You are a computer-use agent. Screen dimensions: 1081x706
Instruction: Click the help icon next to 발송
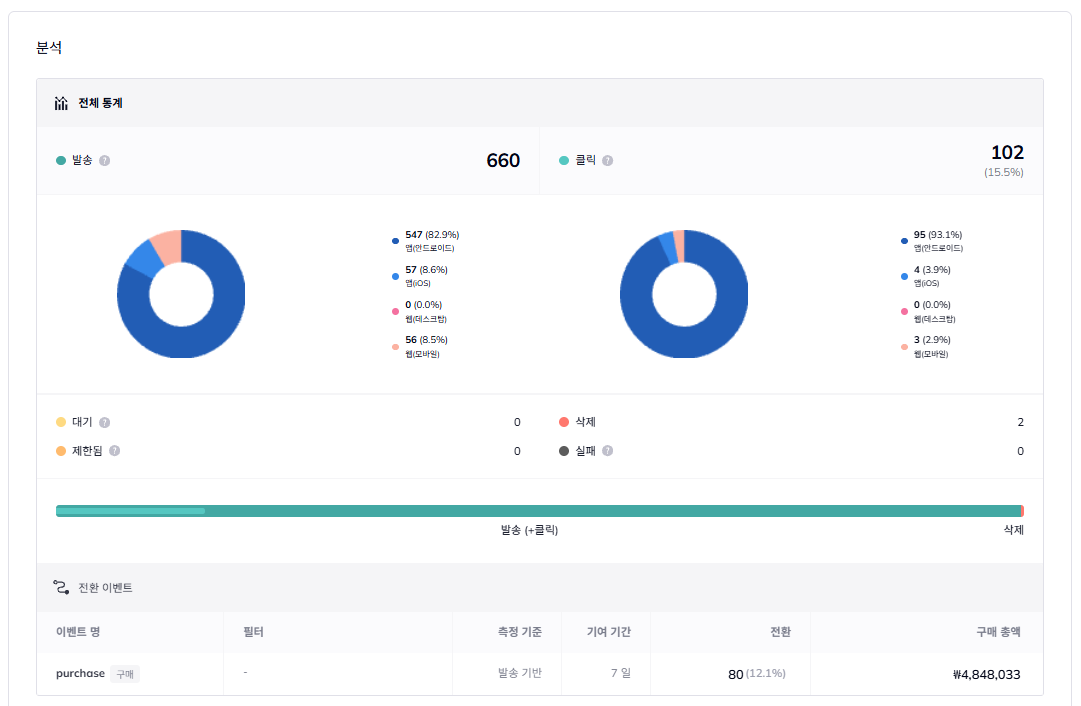point(105,161)
